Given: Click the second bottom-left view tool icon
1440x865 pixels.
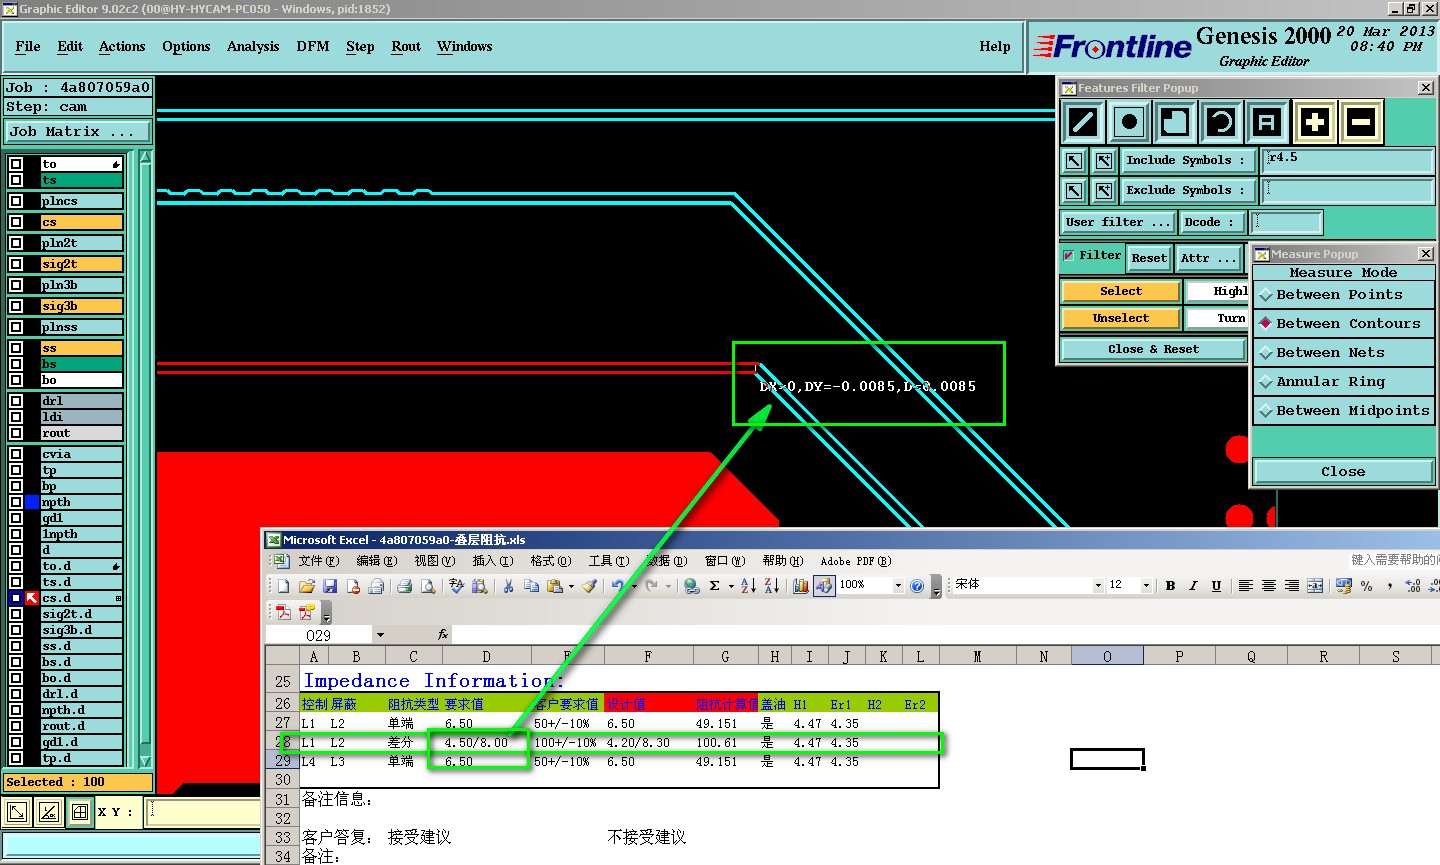Looking at the screenshot, I should coord(48,812).
